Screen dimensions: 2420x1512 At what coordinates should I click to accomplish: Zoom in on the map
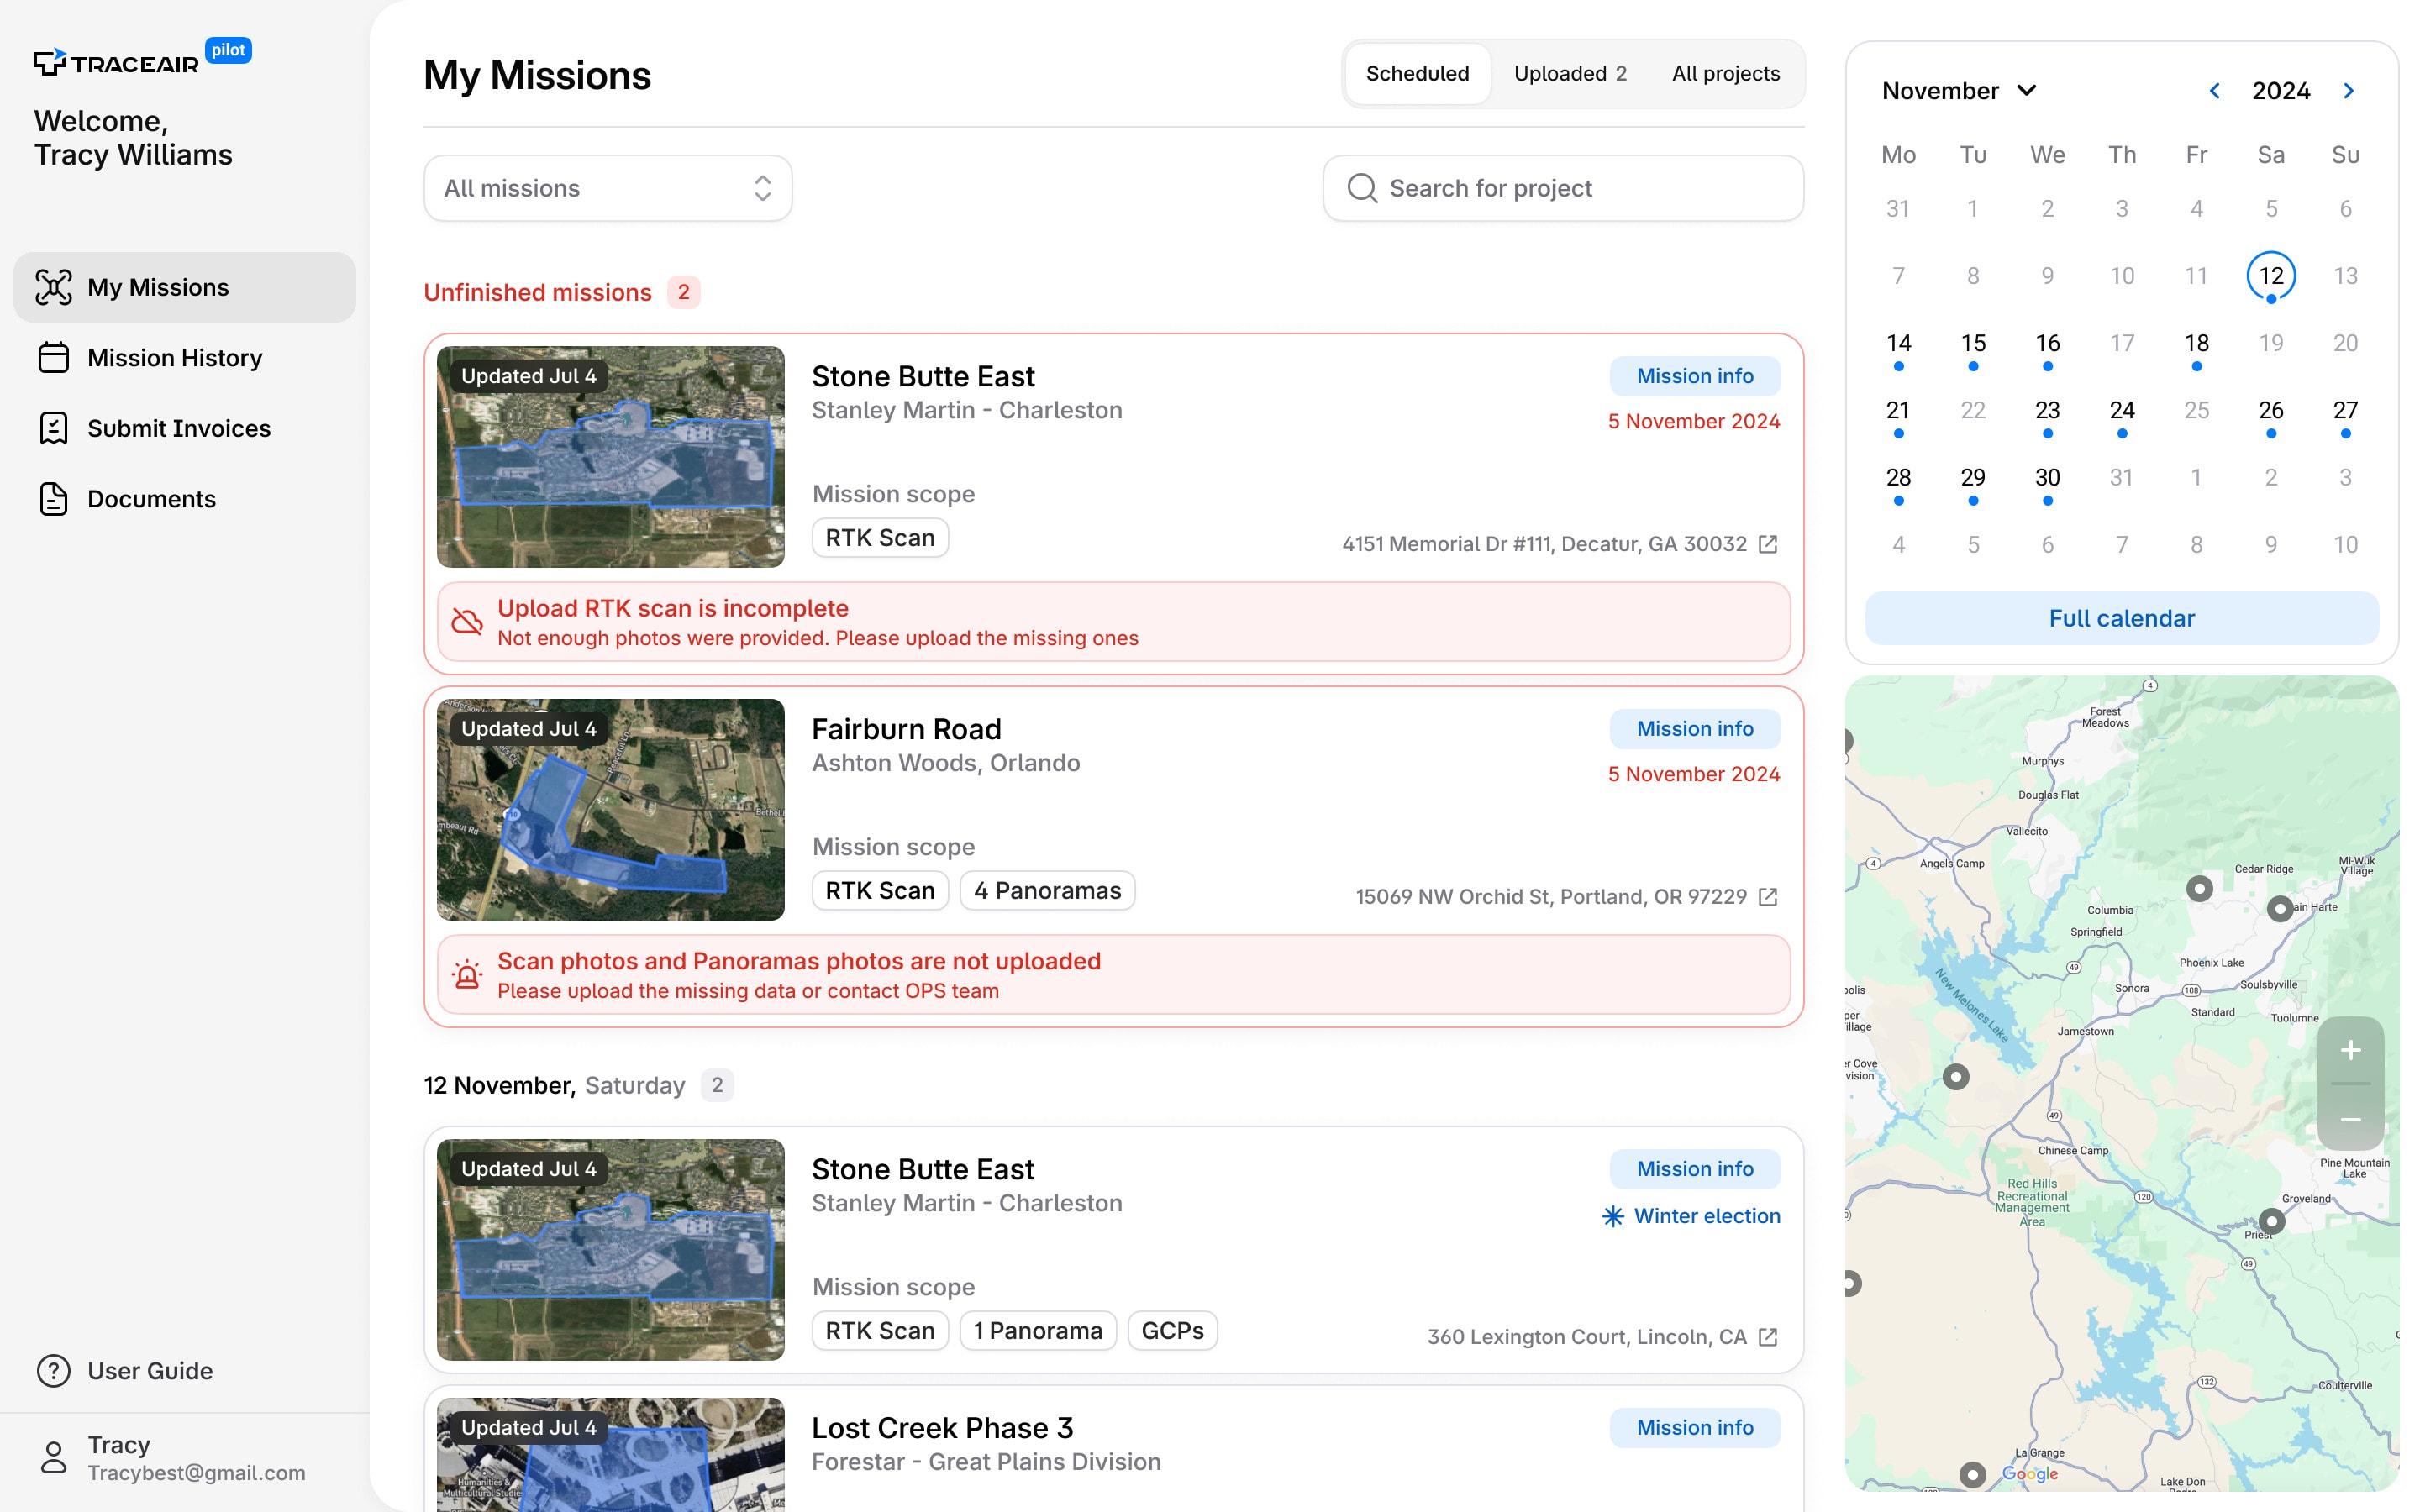pos(2351,1050)
